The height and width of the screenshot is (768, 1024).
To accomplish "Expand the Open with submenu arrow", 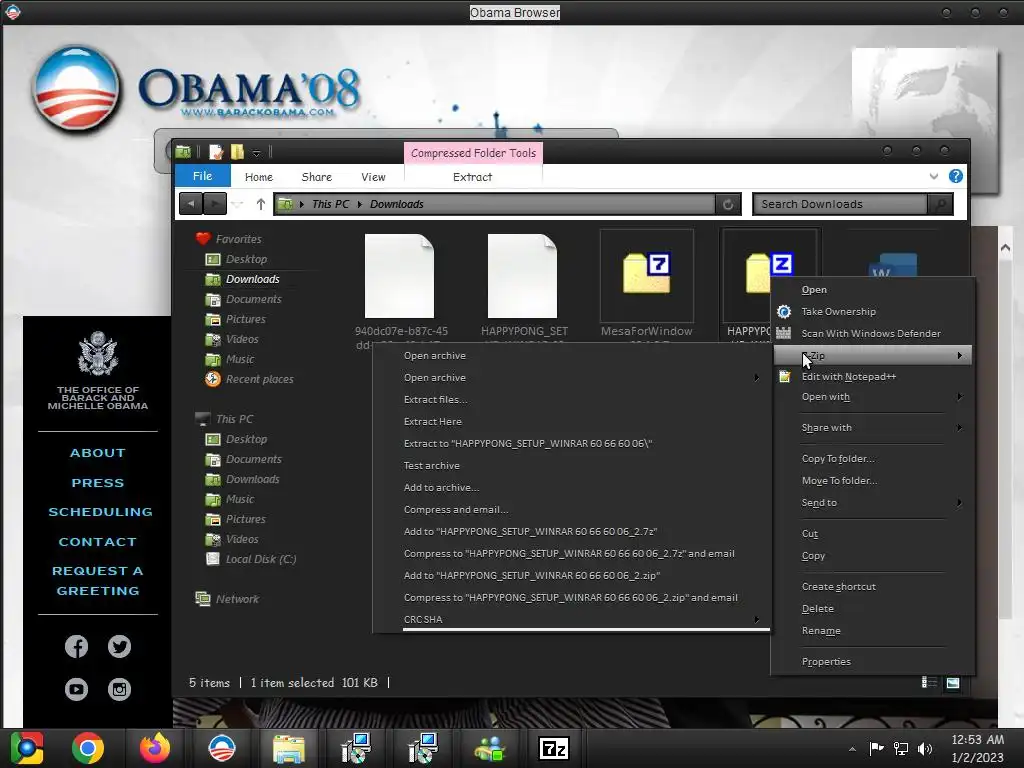I will 959,396.
